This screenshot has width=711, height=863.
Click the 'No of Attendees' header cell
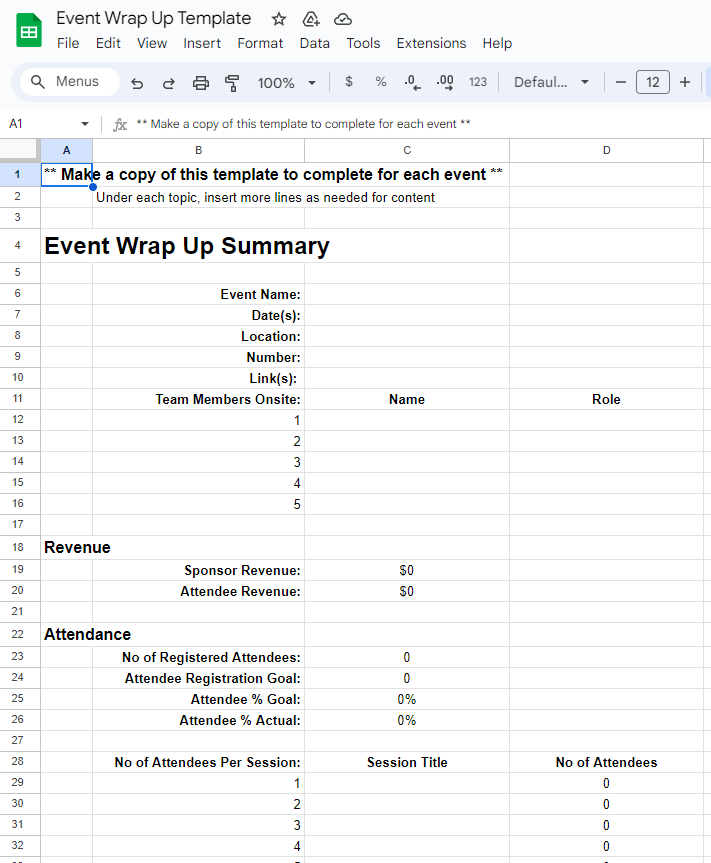pos(606,762)
